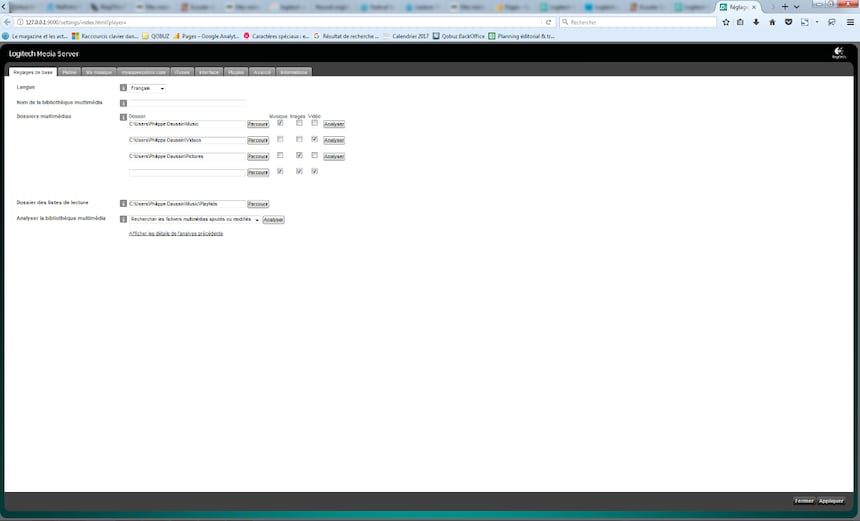Click the info icon beside Dossiers multimédias
860x521 pixels.
pyautogui.click(x=123, y=117)
